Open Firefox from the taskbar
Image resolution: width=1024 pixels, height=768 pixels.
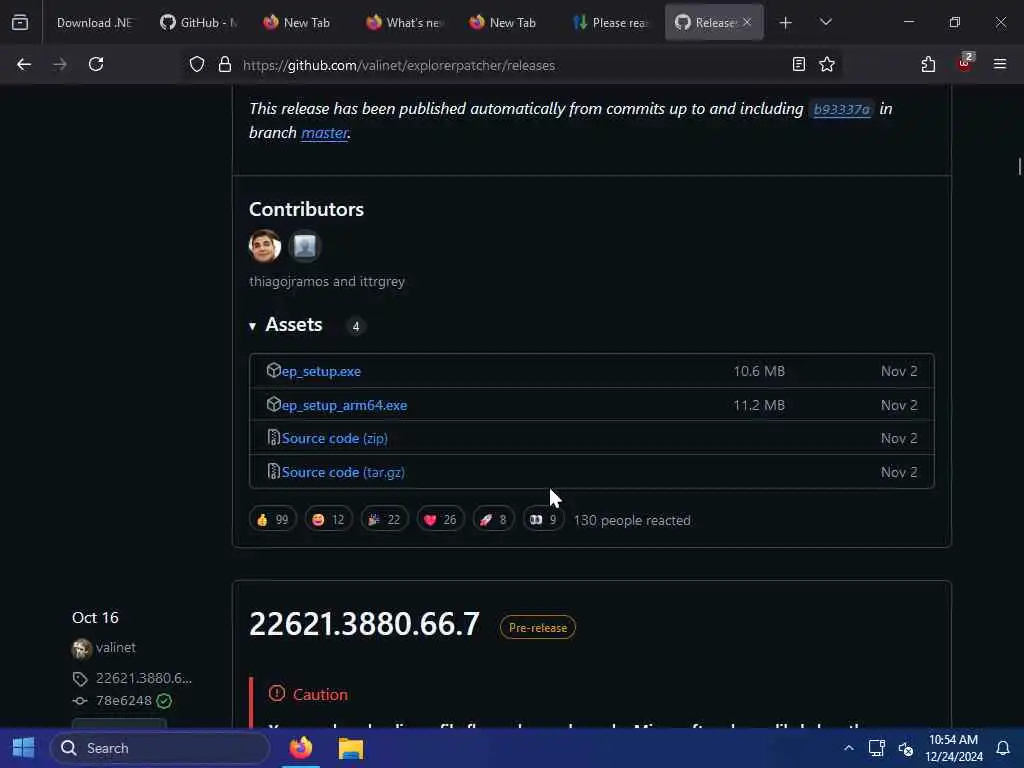pyautogui.click(x=301, y=748)
